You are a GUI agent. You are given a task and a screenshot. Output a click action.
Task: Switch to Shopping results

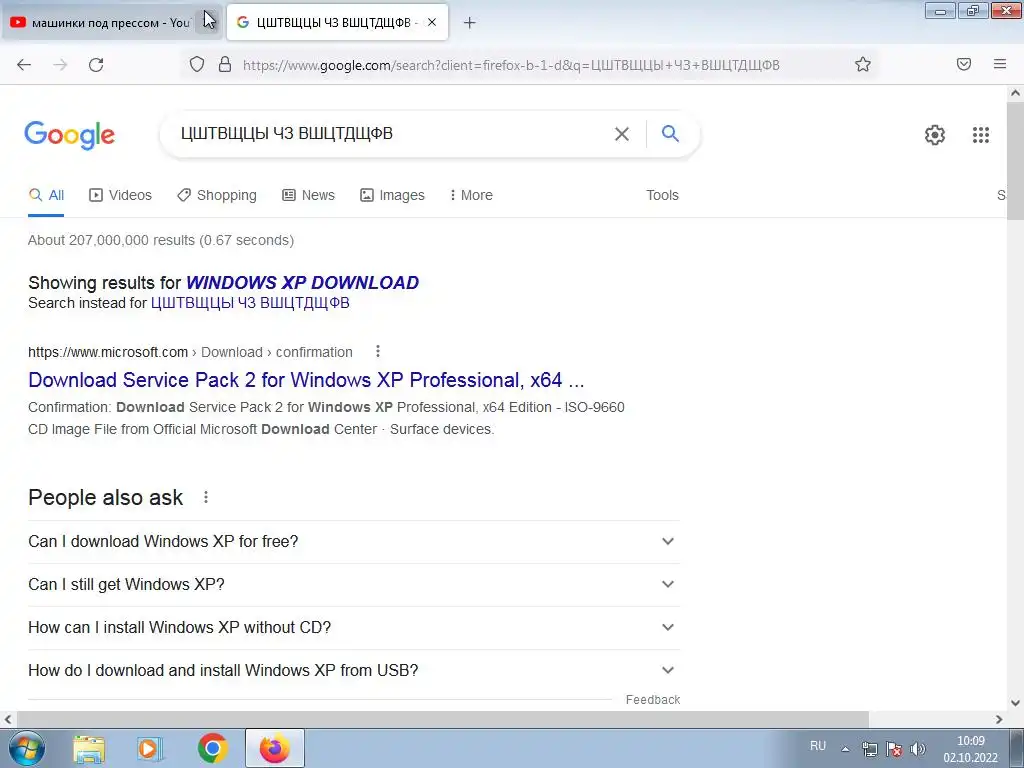217,195
